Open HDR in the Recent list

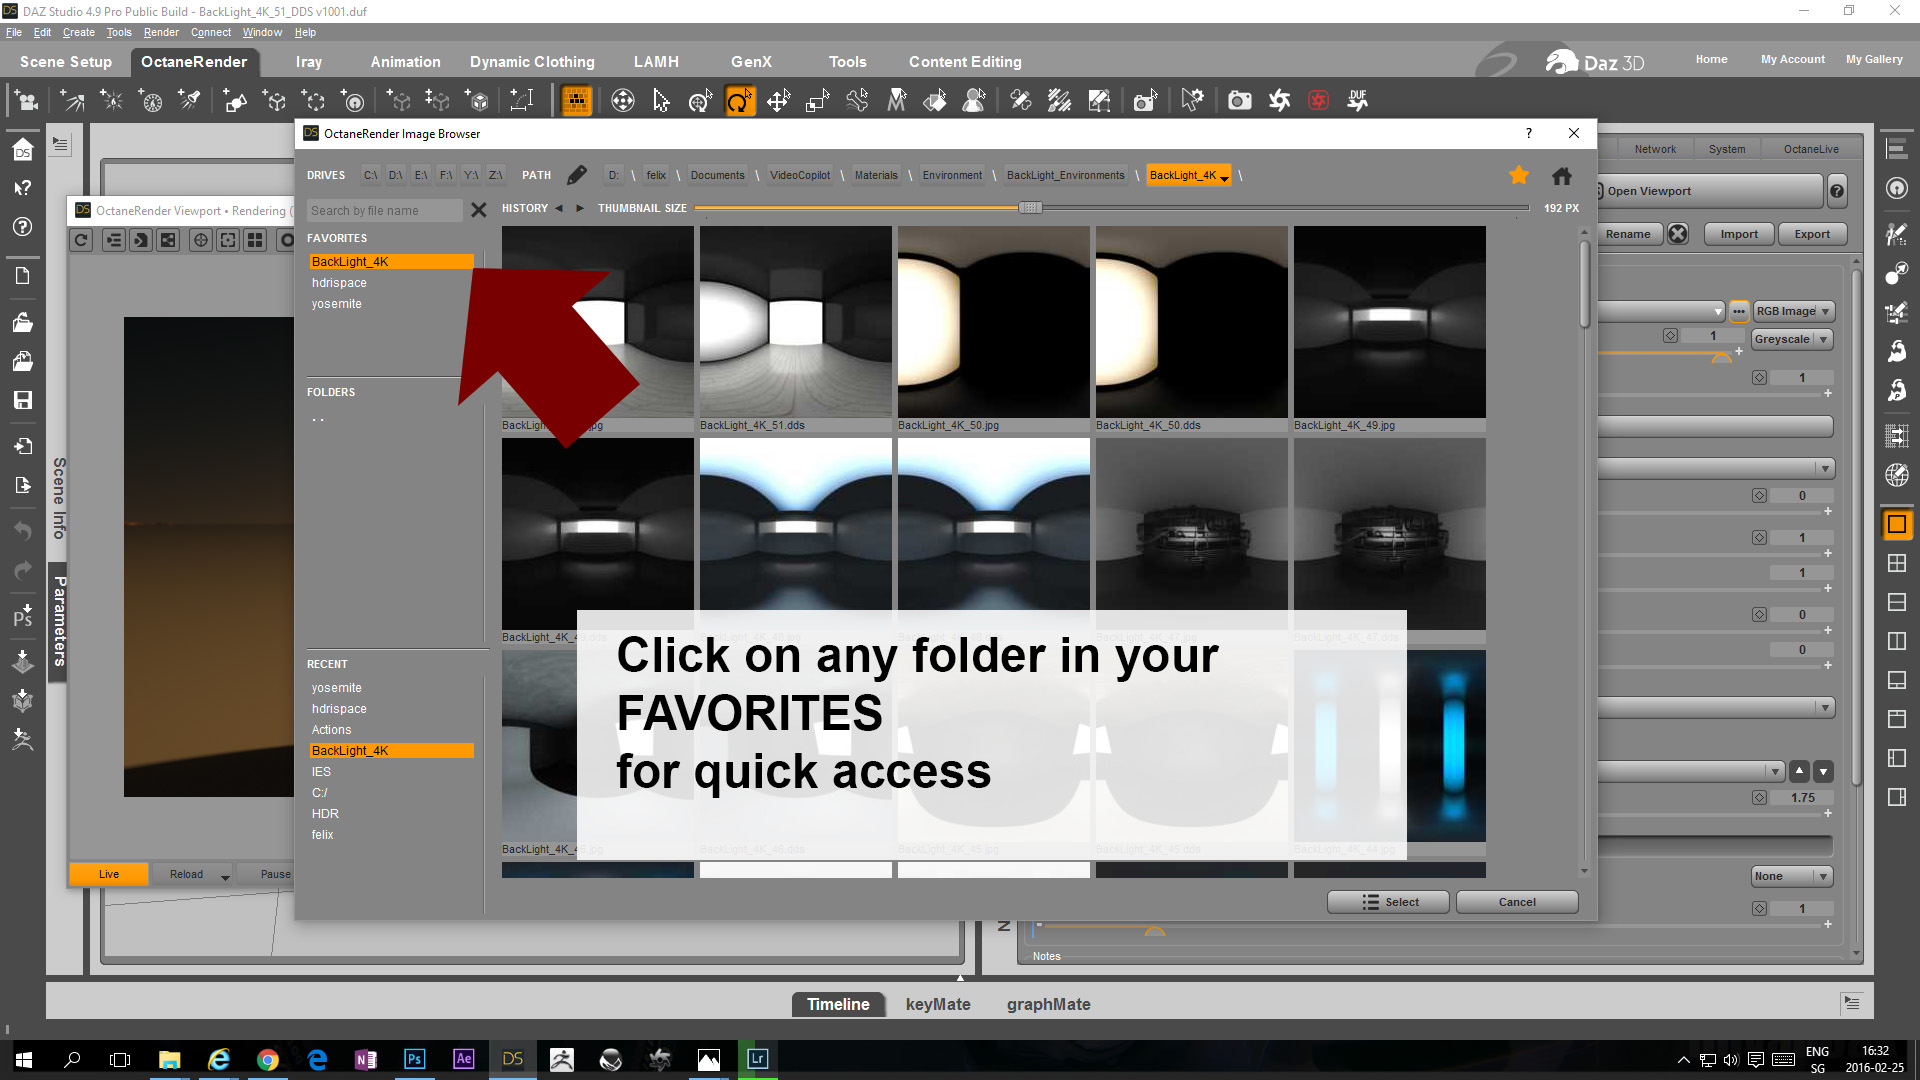[x=325, y=814]
